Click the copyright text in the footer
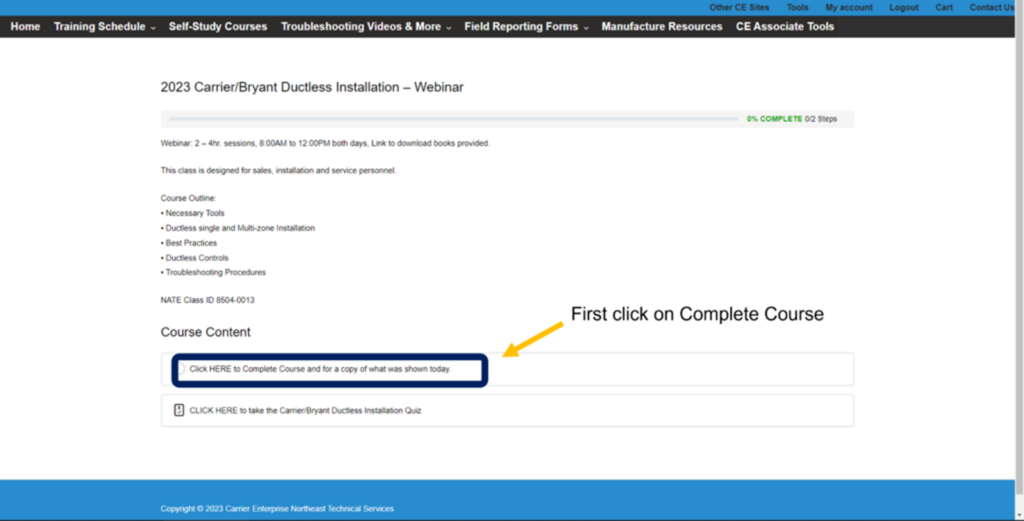Screen dimensions: 1024x521 pyautogui.click(x=277, y=509)
